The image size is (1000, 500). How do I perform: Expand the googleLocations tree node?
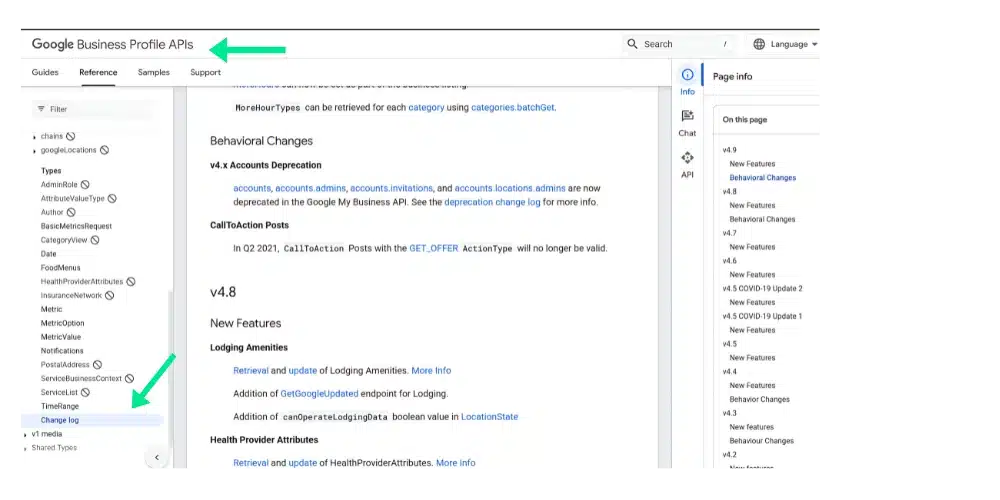34,151
